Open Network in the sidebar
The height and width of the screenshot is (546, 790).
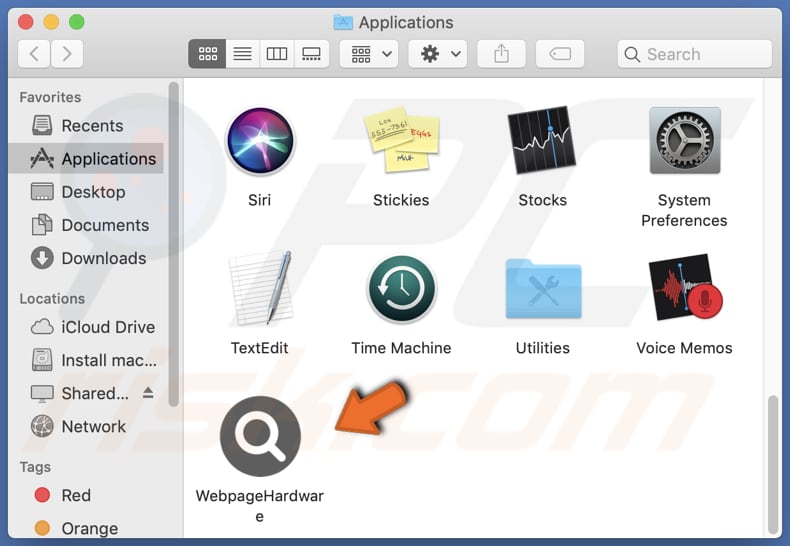[86, 427]
